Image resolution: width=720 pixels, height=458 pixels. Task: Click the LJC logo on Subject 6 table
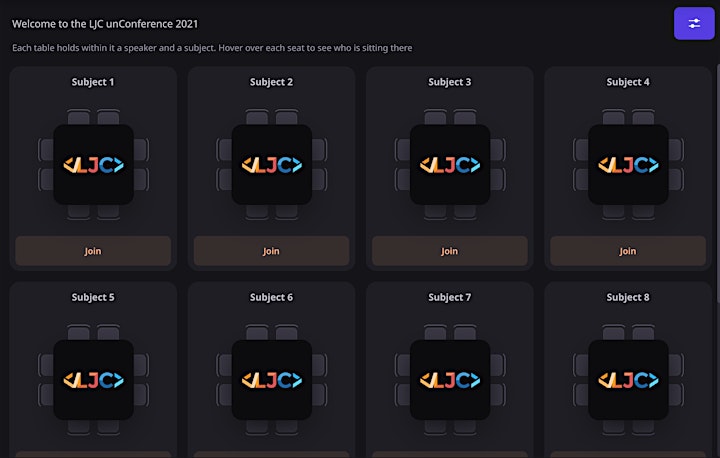click(272, 380)
